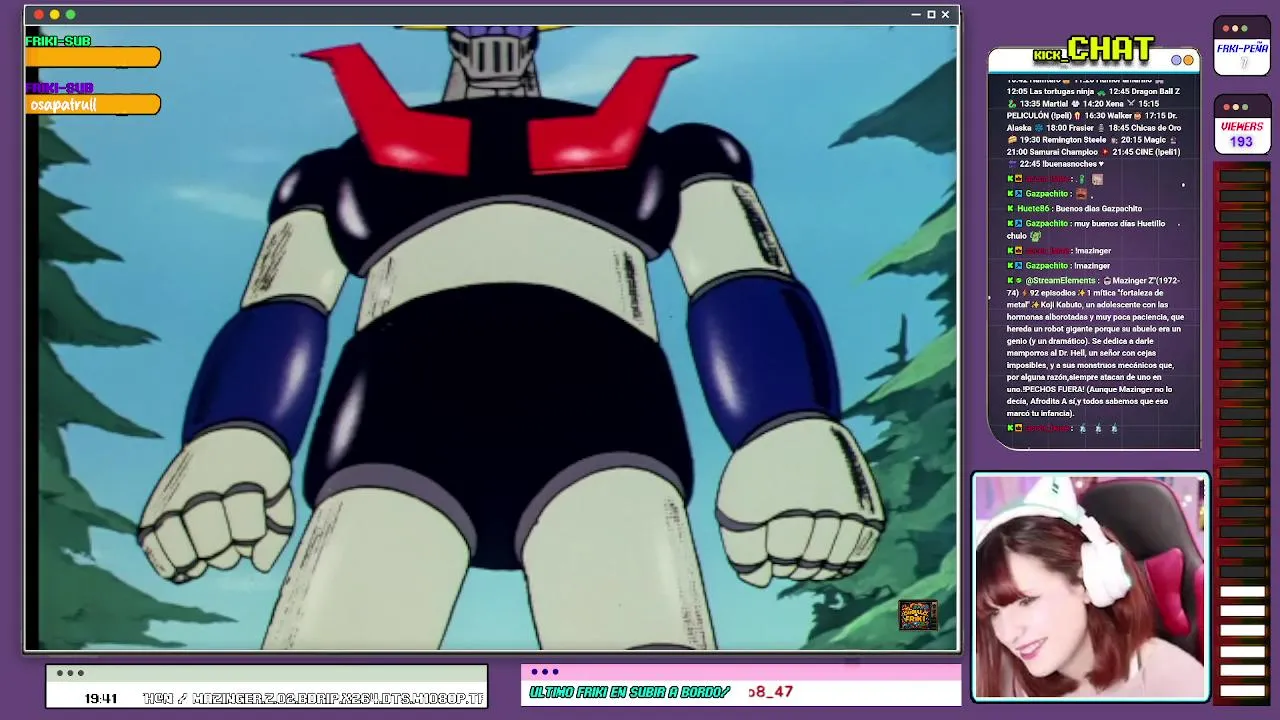1280x720 pixels.
Task: Click the streamer webcam thumbnail
Action: pos(1091,587)
